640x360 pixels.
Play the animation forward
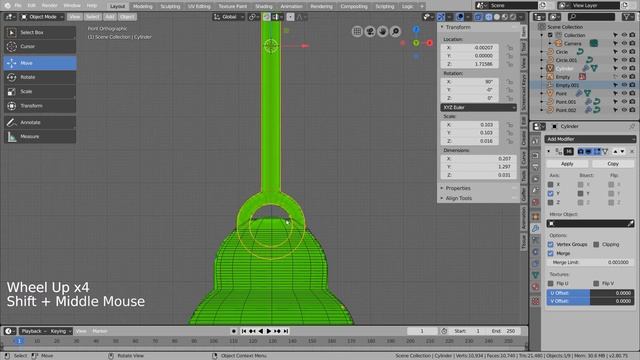point(269,331)
